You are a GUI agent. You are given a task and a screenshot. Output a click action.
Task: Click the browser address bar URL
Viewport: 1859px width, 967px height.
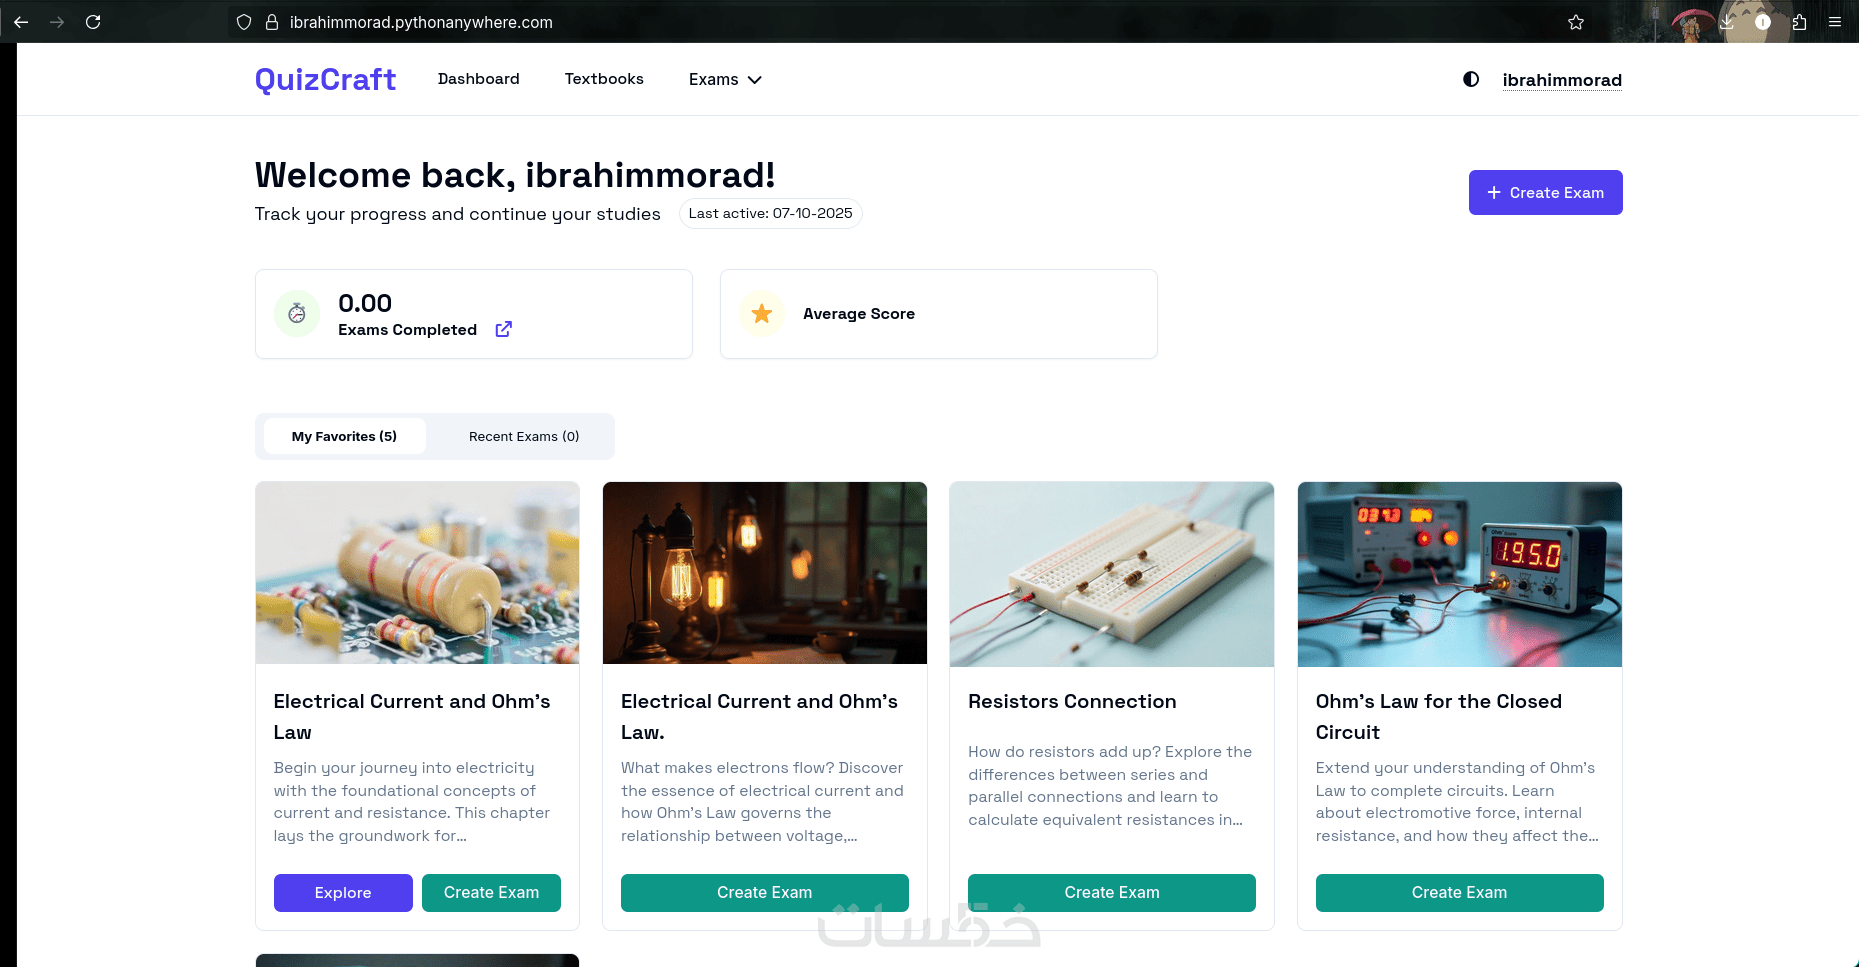pos(421,22)
